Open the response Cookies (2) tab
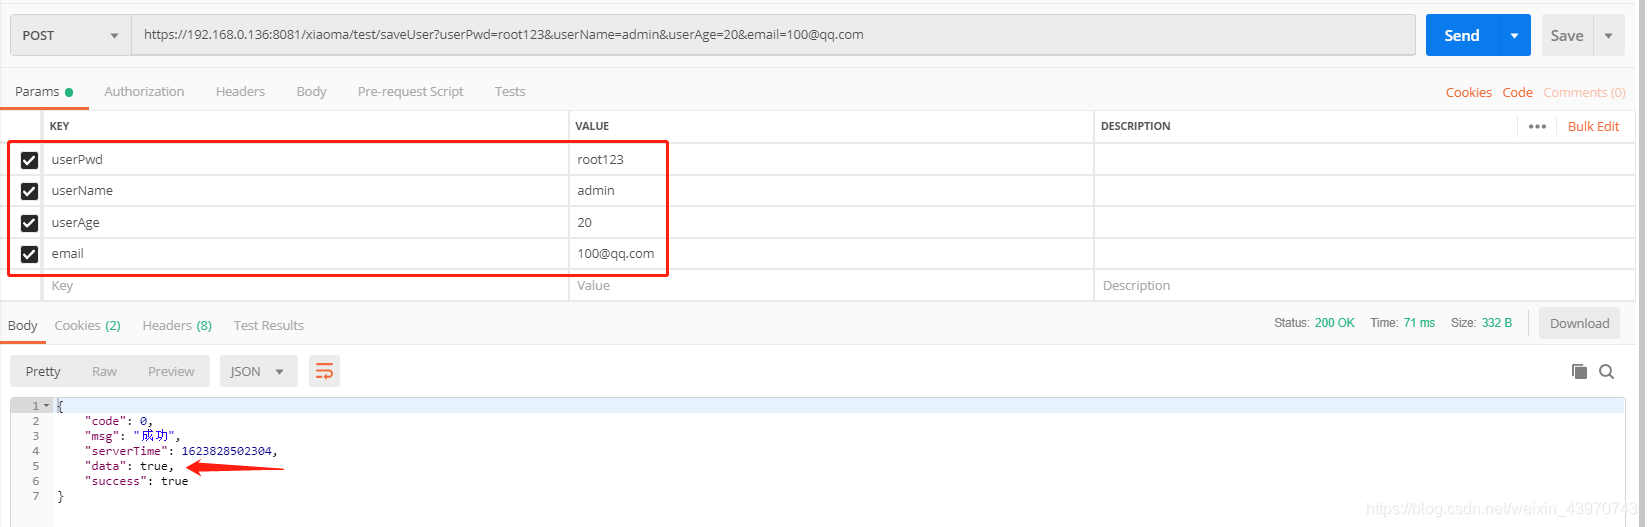1647x527 pixels. click(x=87, y=325)
